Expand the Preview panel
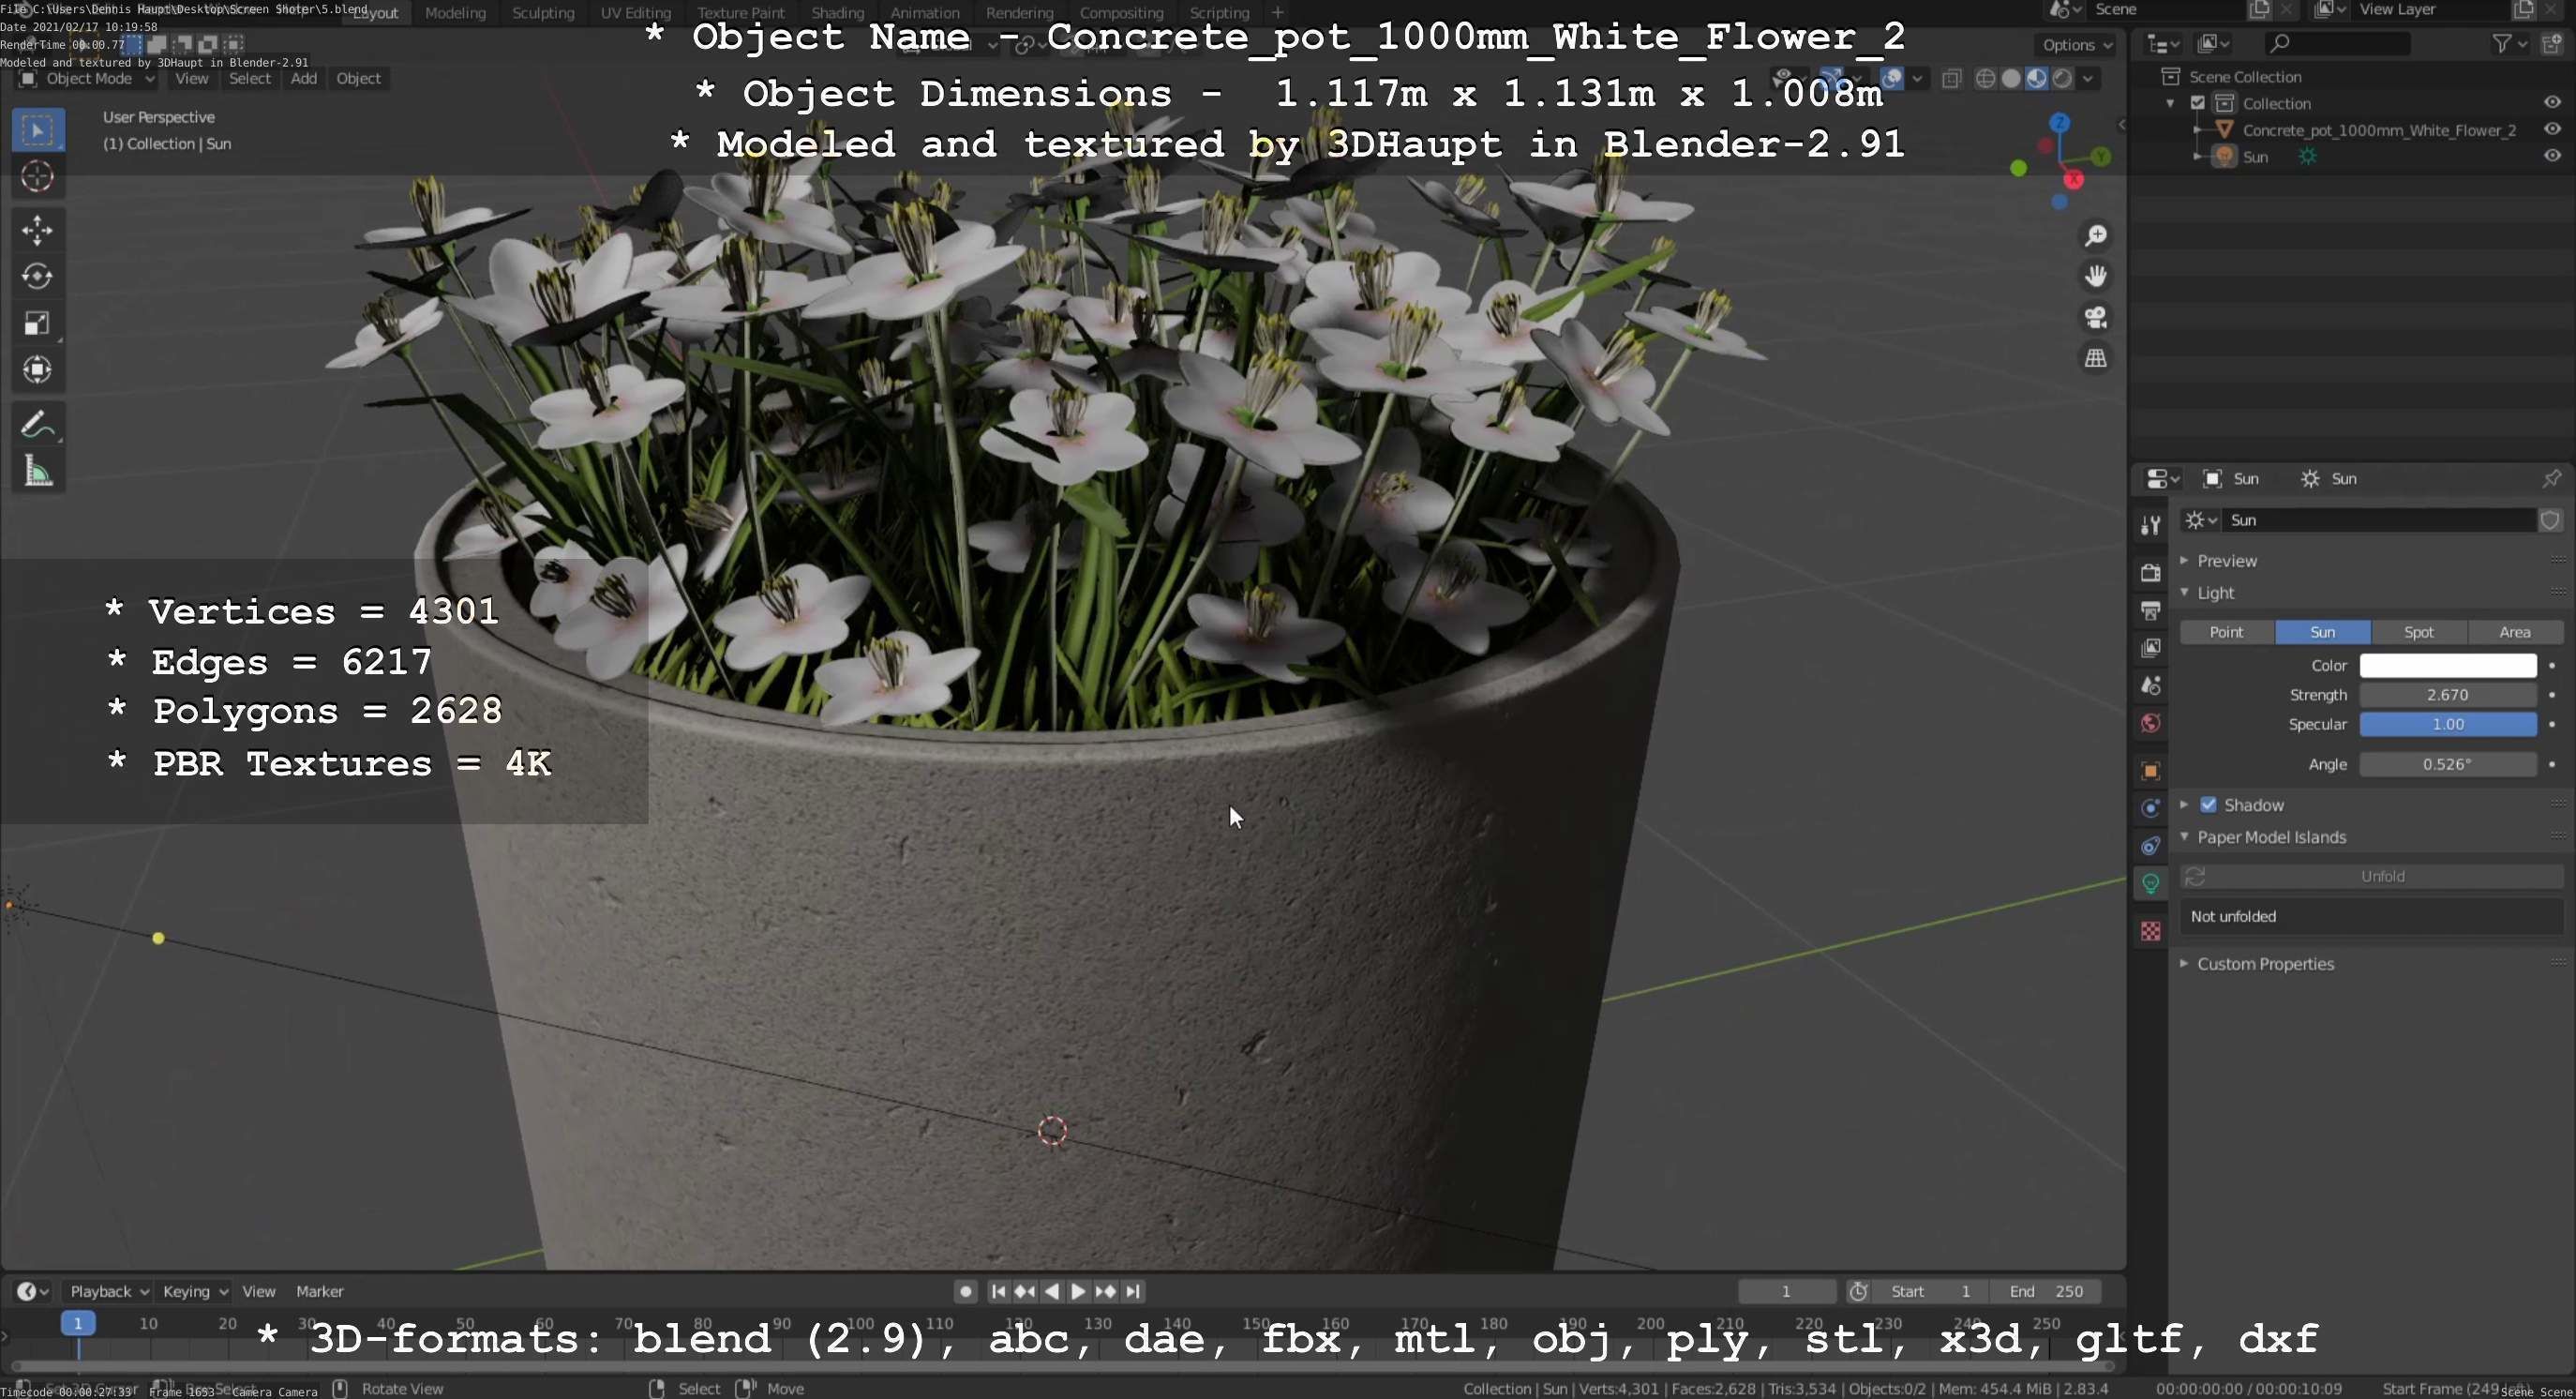Image resolution: width=2576 pixels, height=1399 pixels. tap(2226, 561)
